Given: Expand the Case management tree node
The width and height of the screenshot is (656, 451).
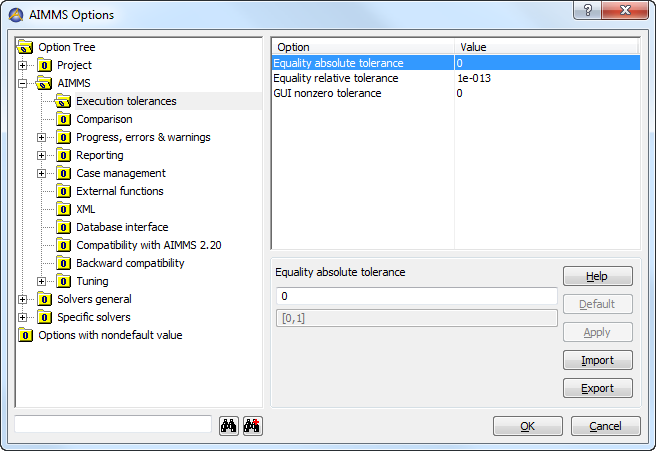Looking at the screenshot, I should [x=41, y=173].
